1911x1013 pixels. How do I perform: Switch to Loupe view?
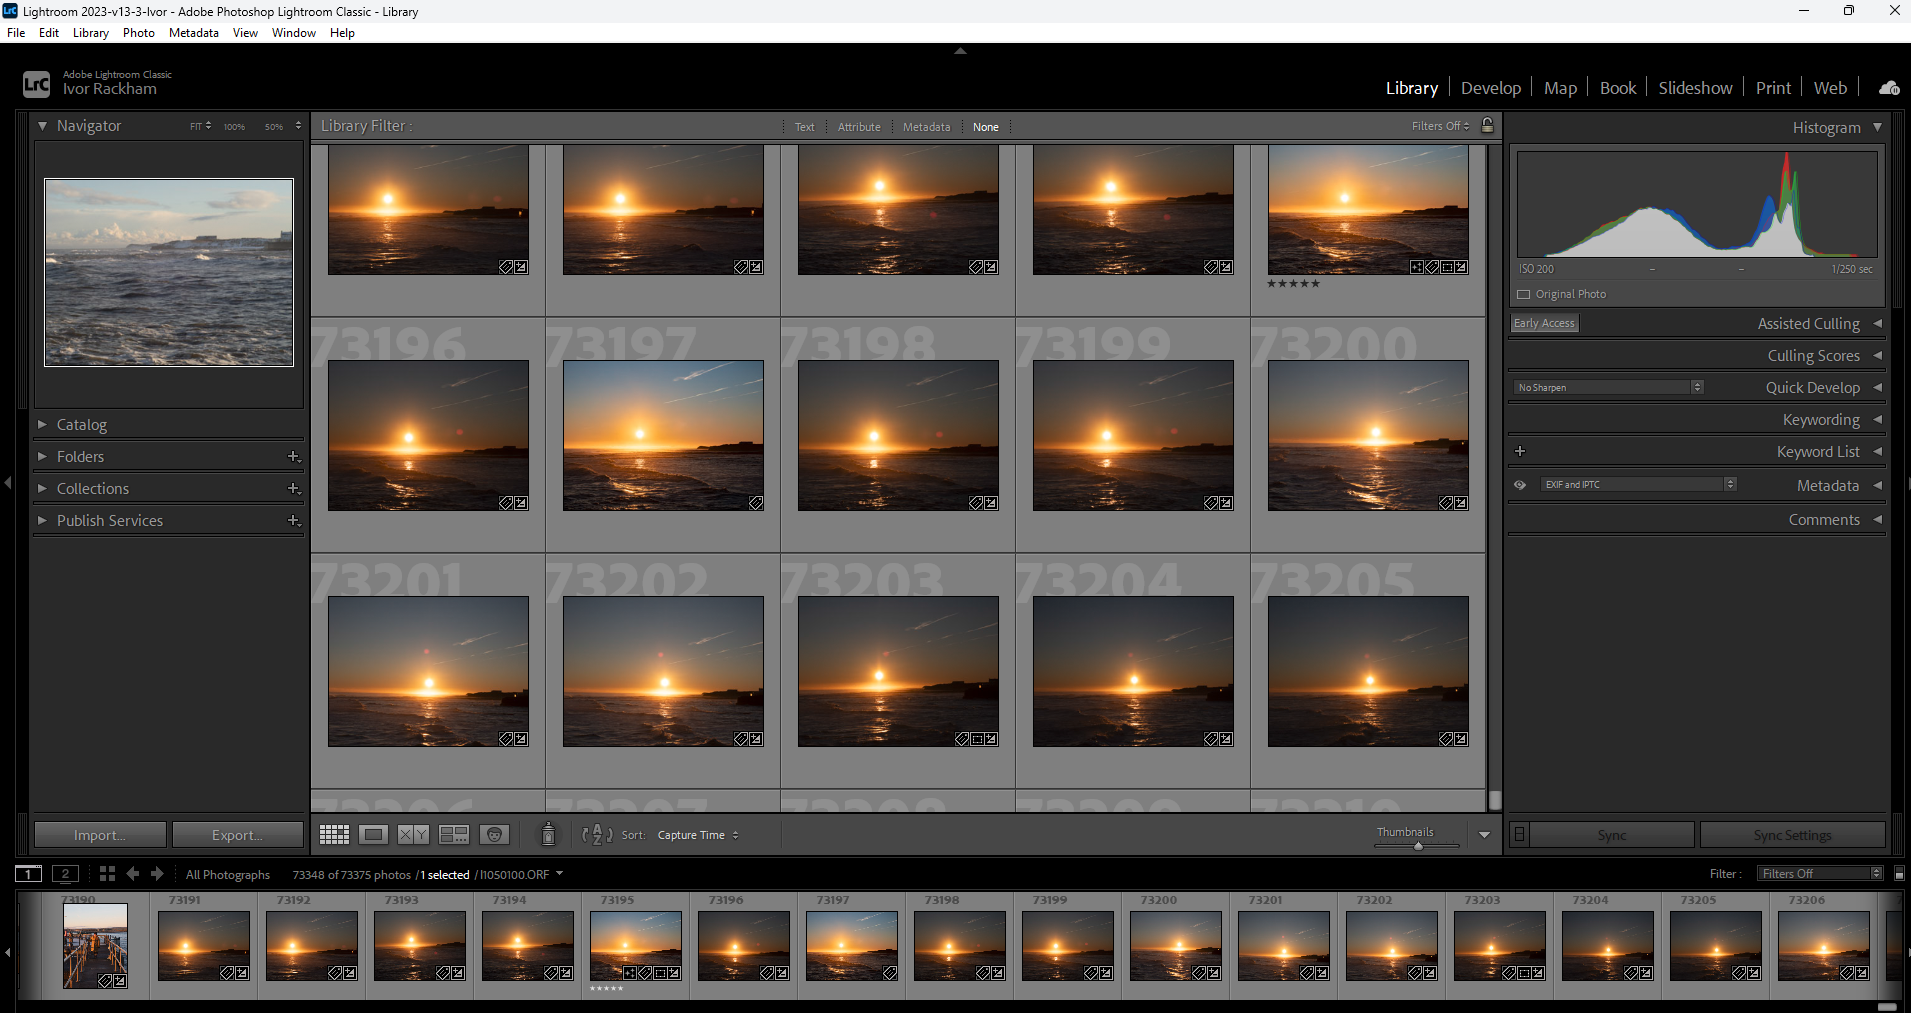click(373, 834)
